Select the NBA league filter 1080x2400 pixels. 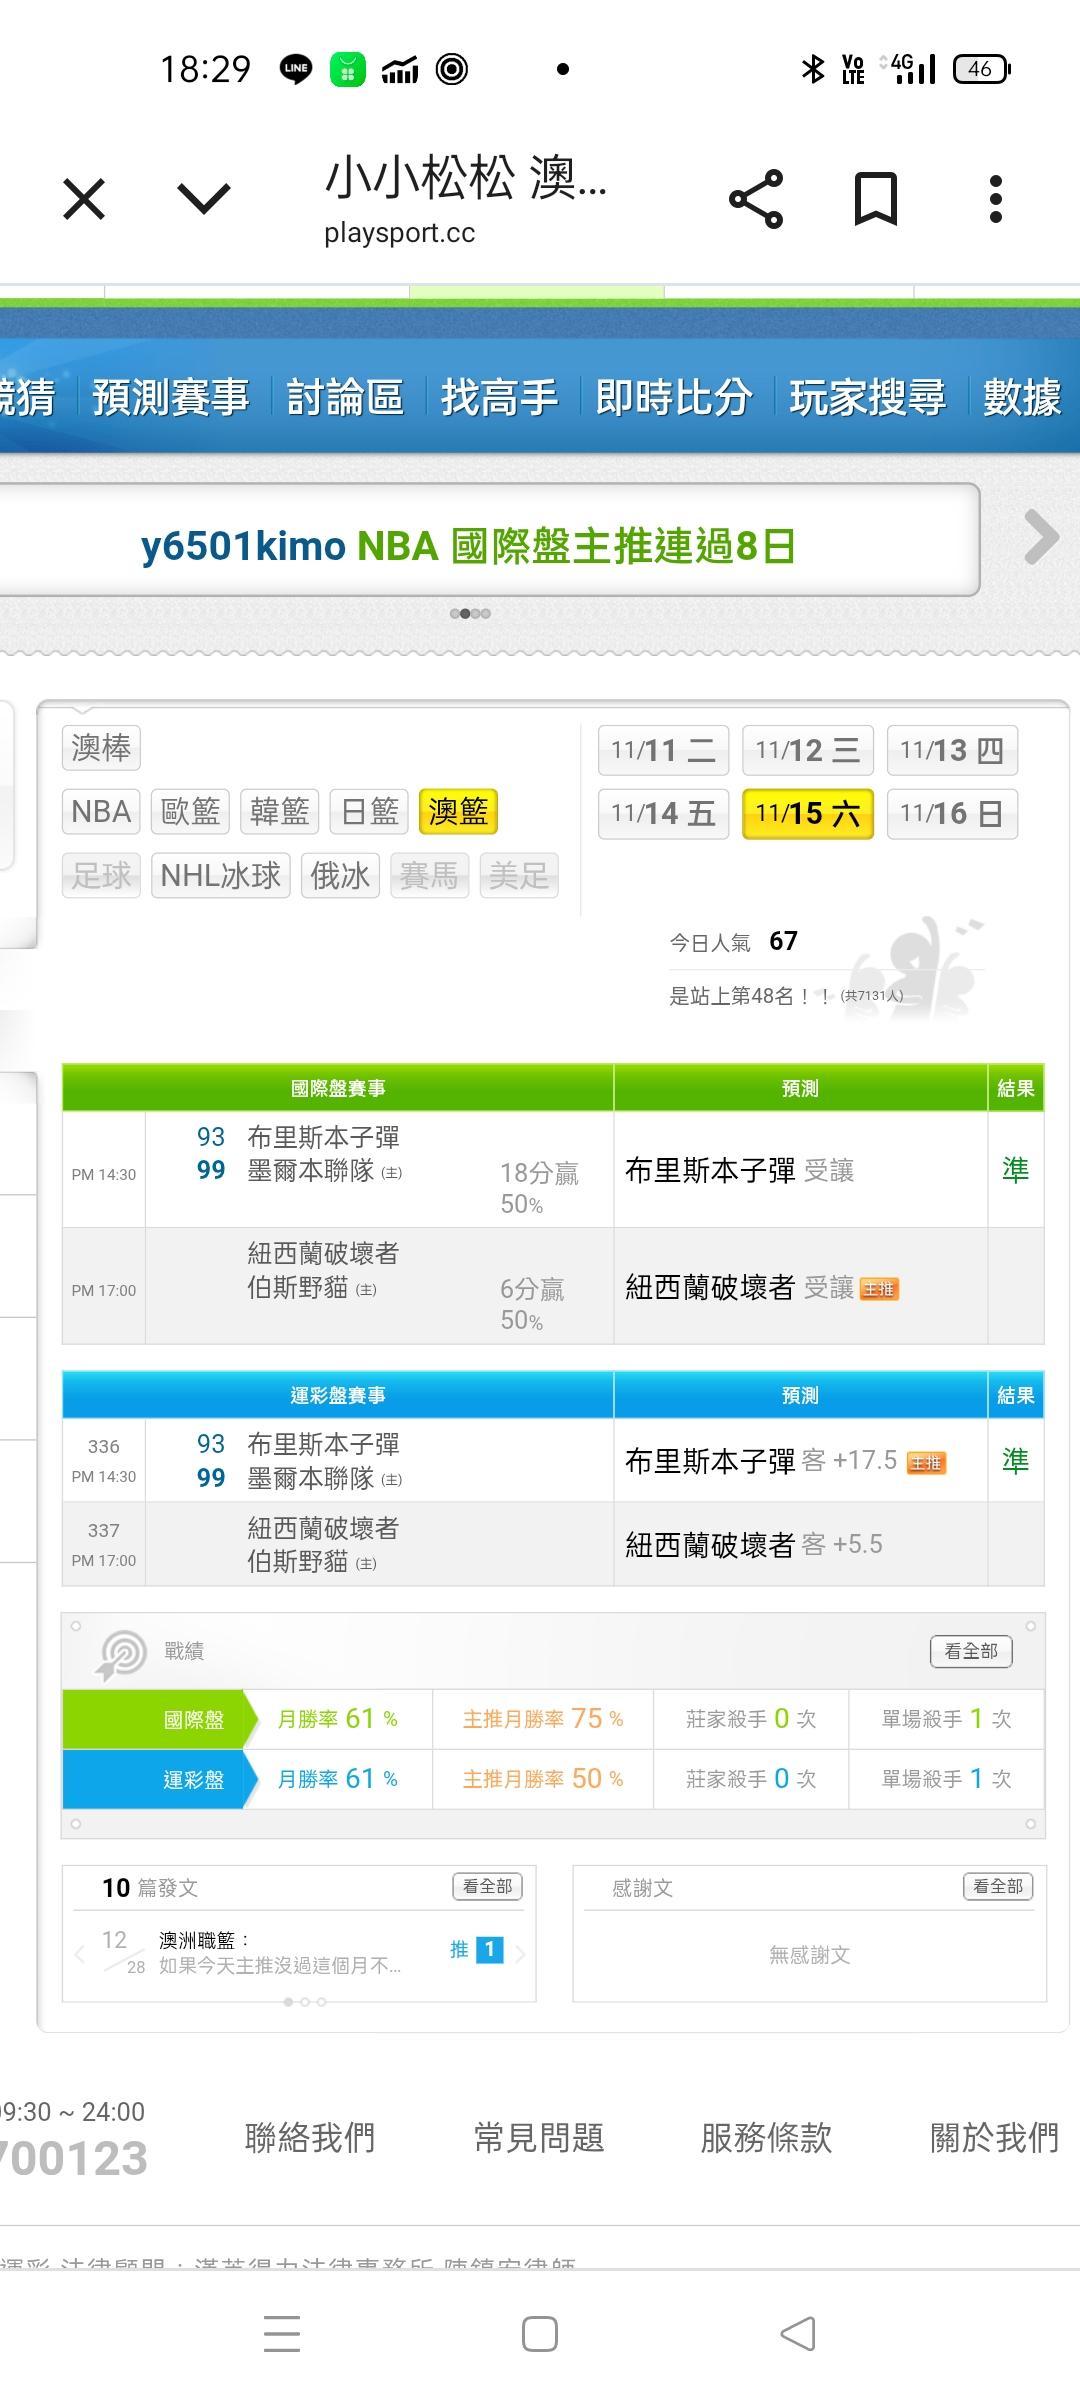coord(101,811)
